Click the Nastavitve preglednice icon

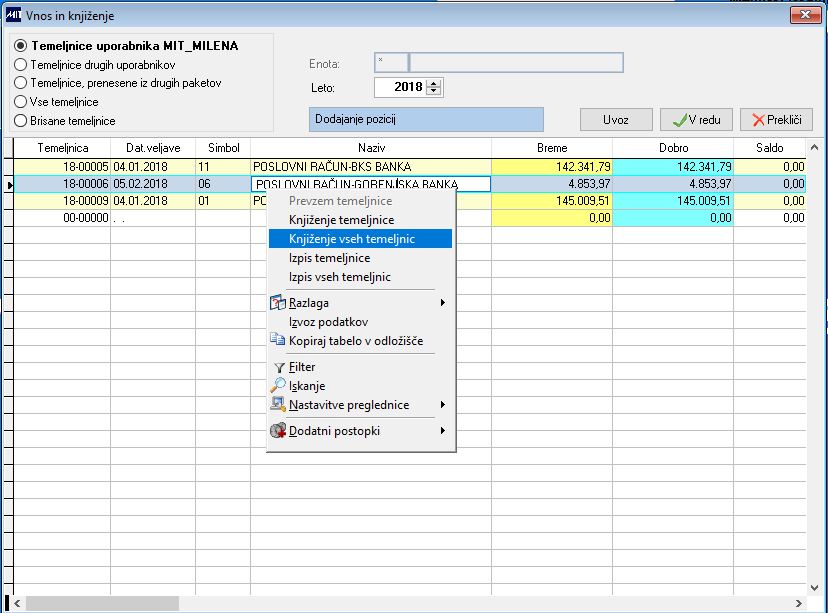pyautogui.click(x=278, y=404)
